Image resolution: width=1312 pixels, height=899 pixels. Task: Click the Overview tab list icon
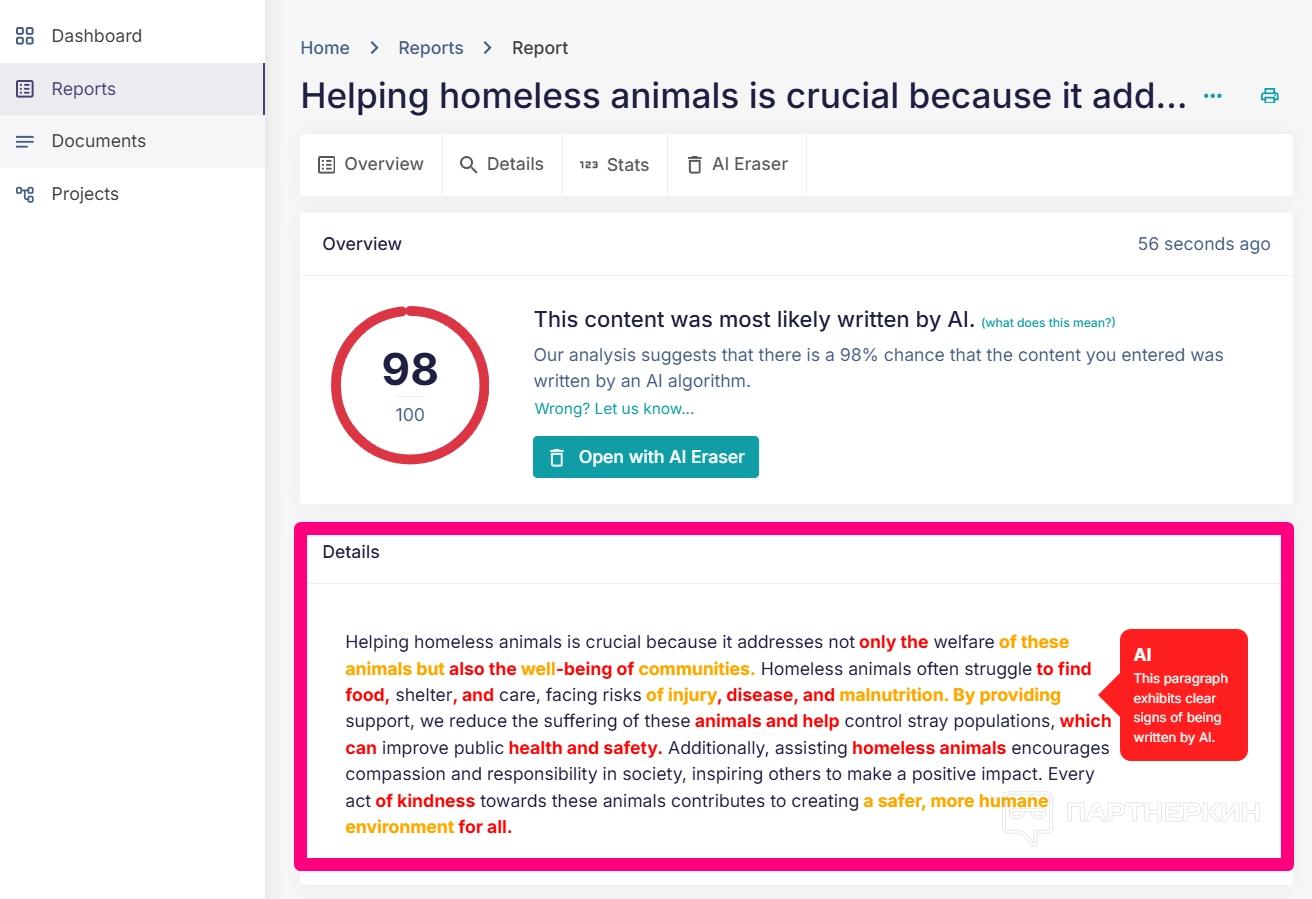tap(326, 165)
